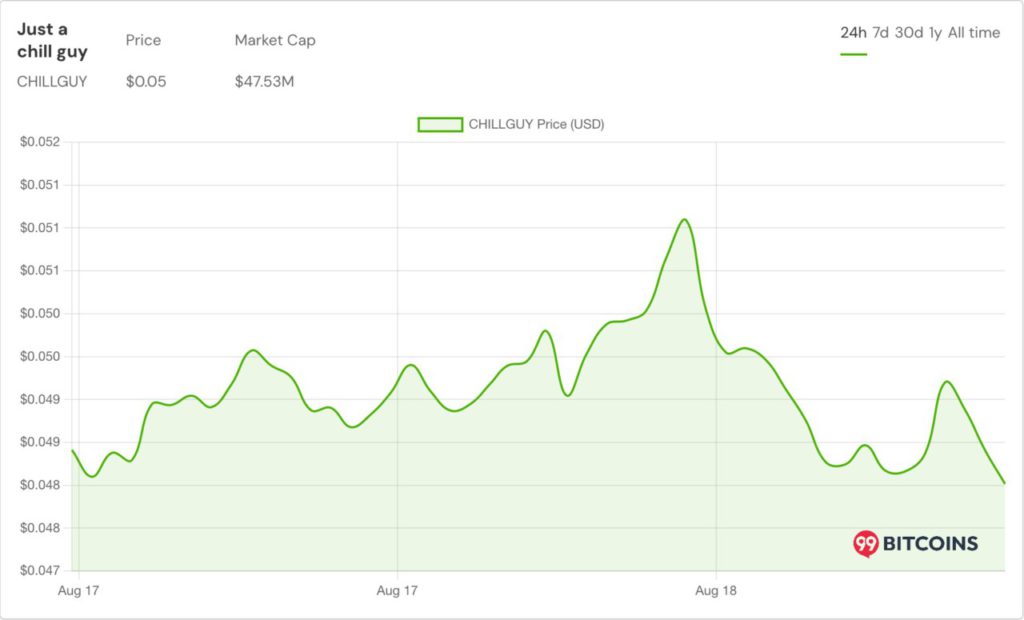
Task: Open the BITCOINS watermark text link
Action: (x=930, y=544)
